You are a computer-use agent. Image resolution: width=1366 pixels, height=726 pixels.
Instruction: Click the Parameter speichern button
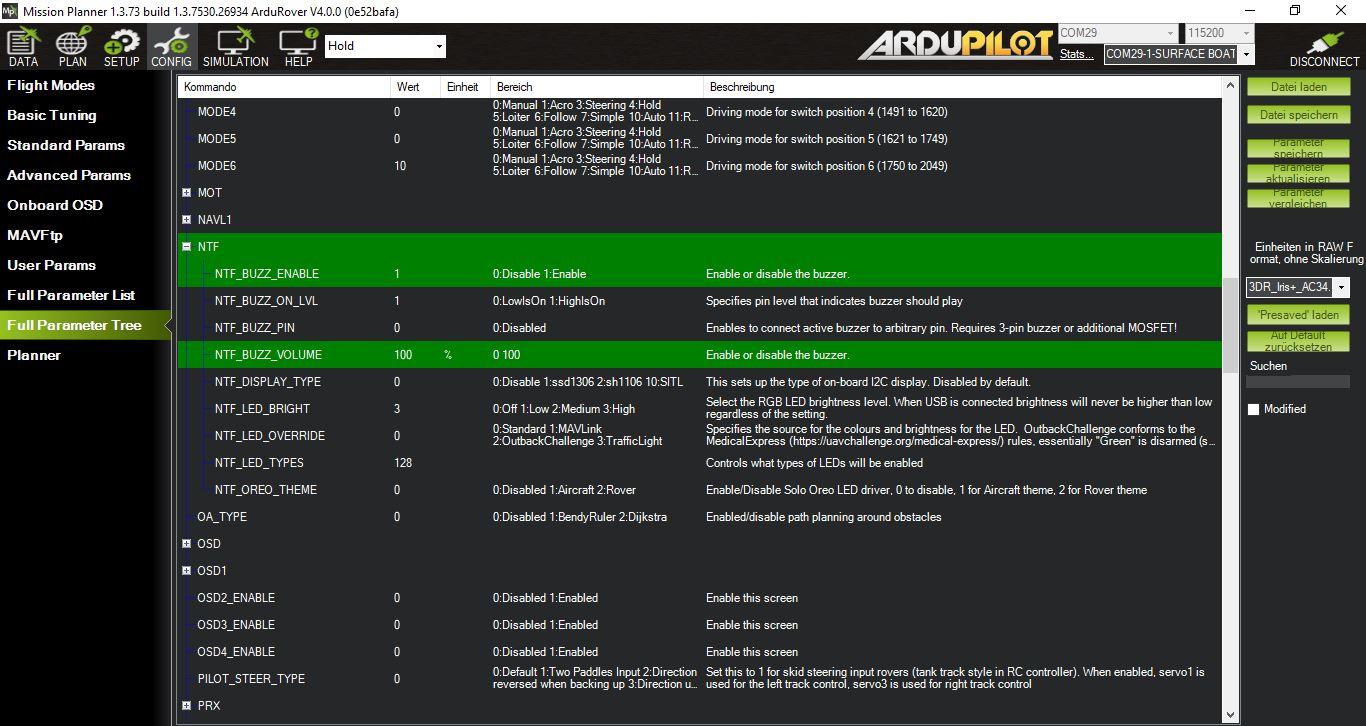(x=1298, y=148)
